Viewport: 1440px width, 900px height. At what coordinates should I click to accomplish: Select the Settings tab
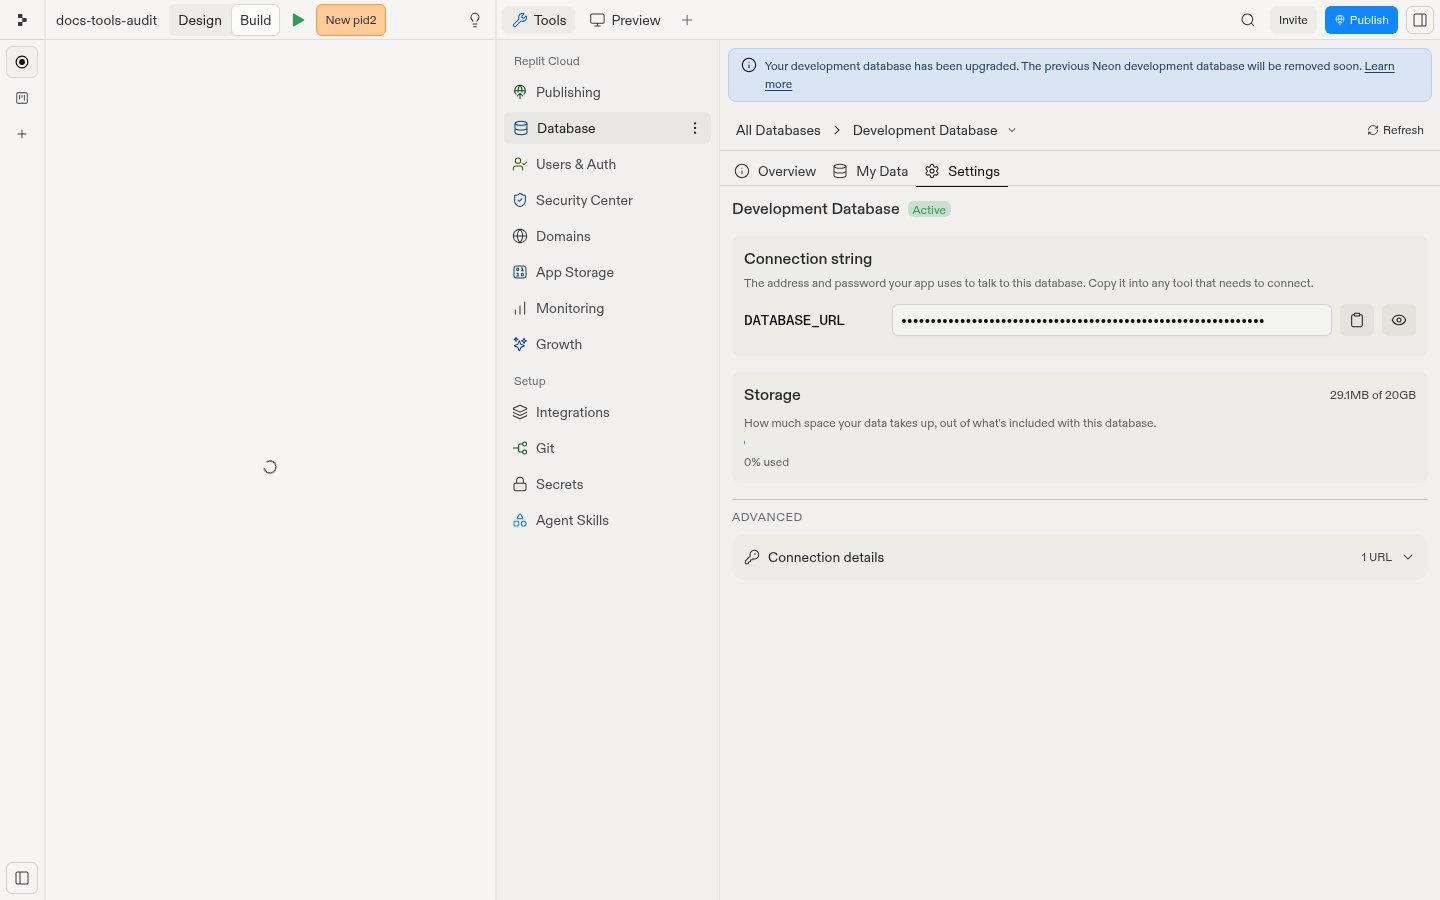[x=962, y=171]
